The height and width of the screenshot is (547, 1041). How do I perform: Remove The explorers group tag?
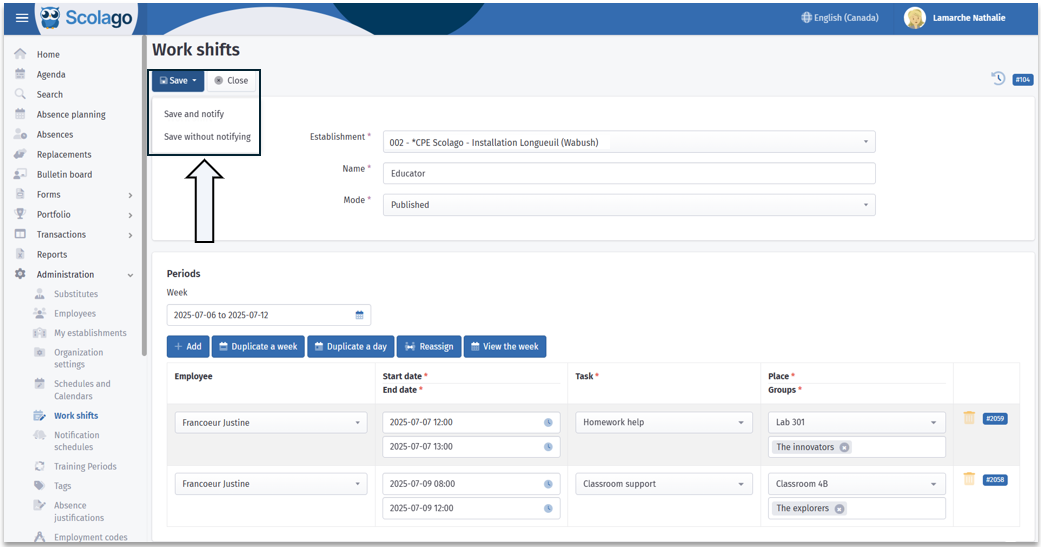coord(839,508)
